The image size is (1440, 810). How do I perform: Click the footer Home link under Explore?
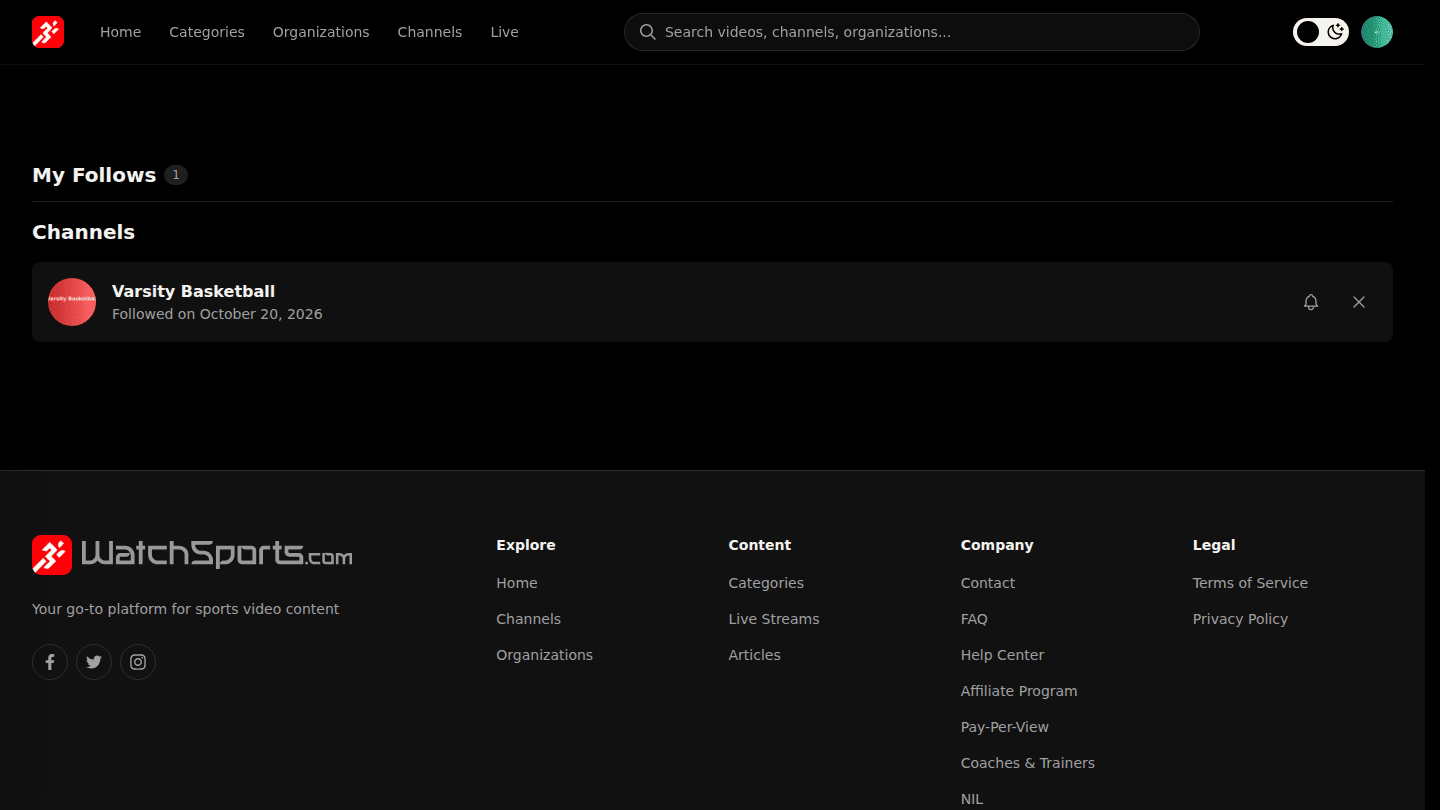(x=517, y=583)
